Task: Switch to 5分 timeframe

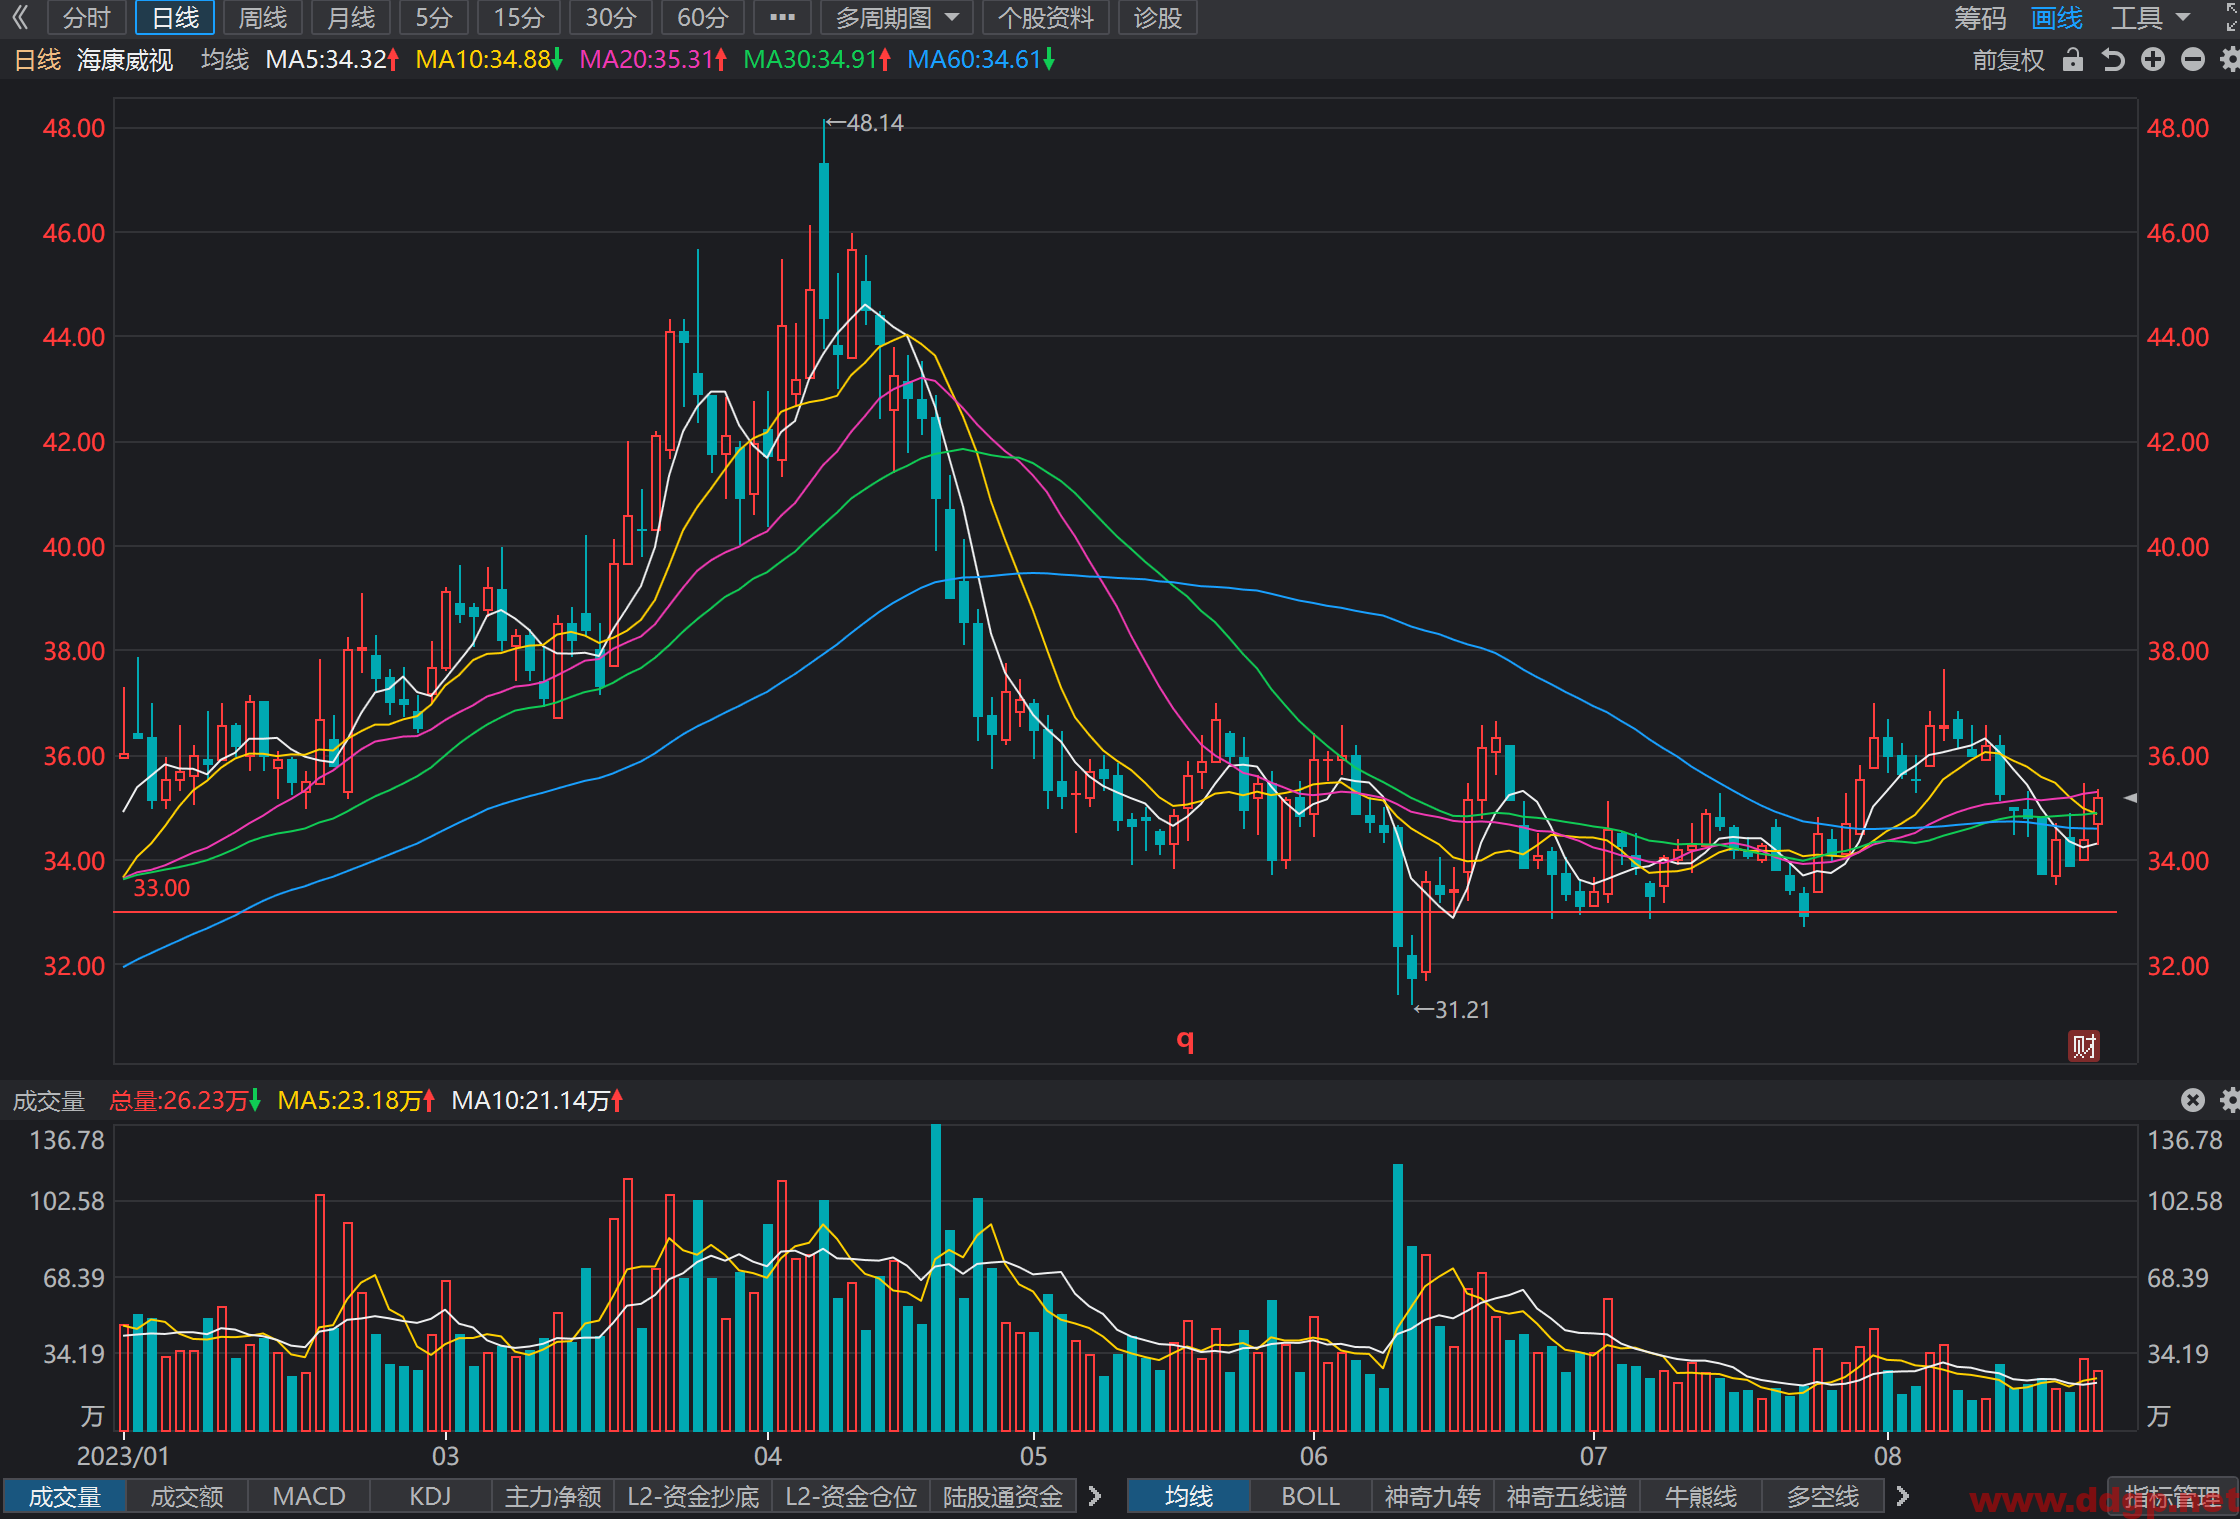Action: pos(434,17)
